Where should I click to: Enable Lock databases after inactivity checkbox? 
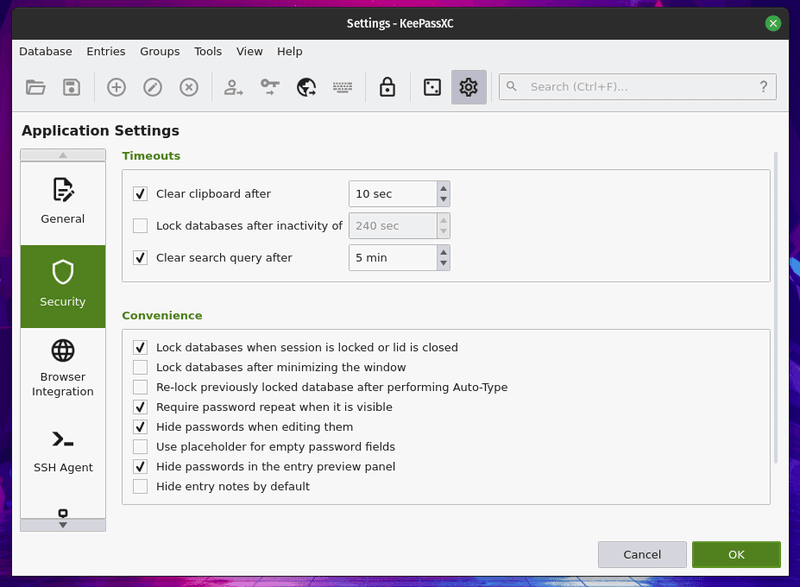[140, 226]
